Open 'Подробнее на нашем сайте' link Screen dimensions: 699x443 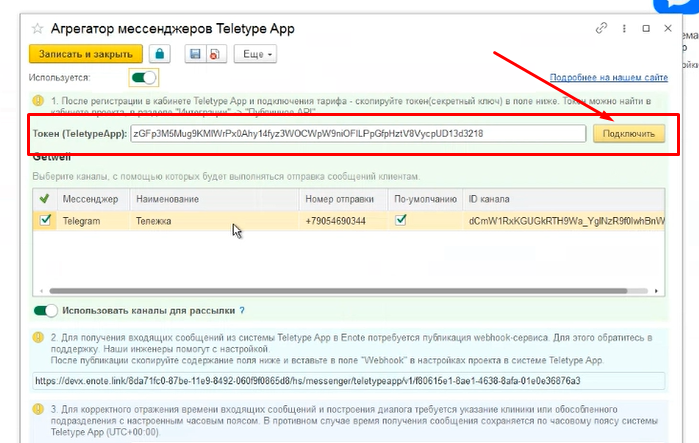coord(608,77)
